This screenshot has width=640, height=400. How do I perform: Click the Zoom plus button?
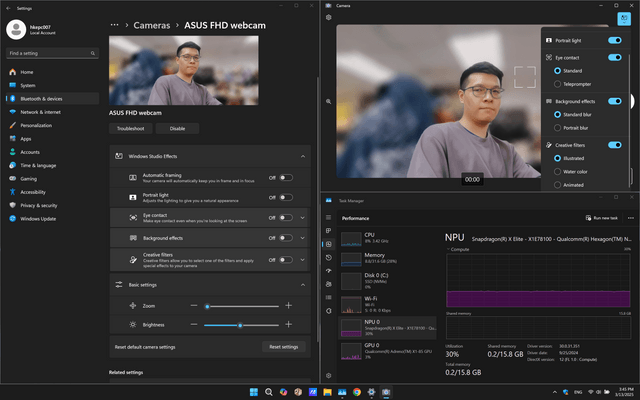pos(289,305)
